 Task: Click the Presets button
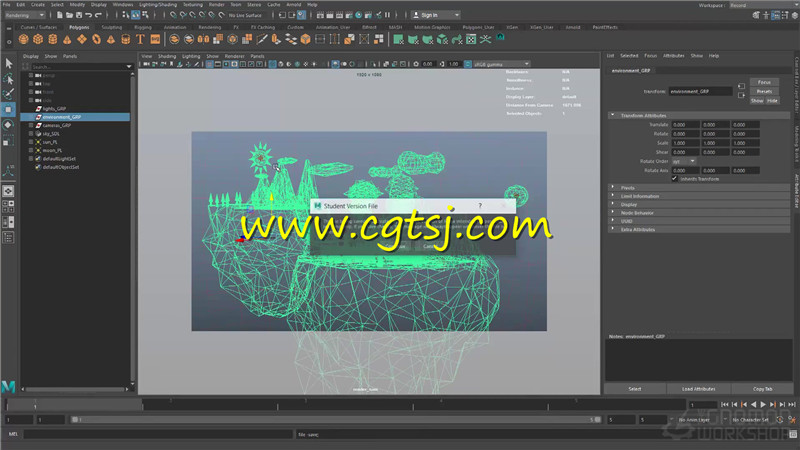[764, 91]
